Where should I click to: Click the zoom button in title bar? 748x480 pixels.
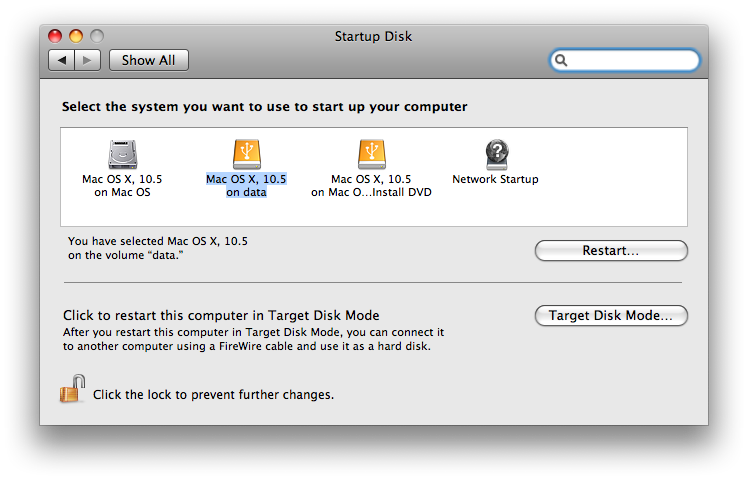point(97,37)
